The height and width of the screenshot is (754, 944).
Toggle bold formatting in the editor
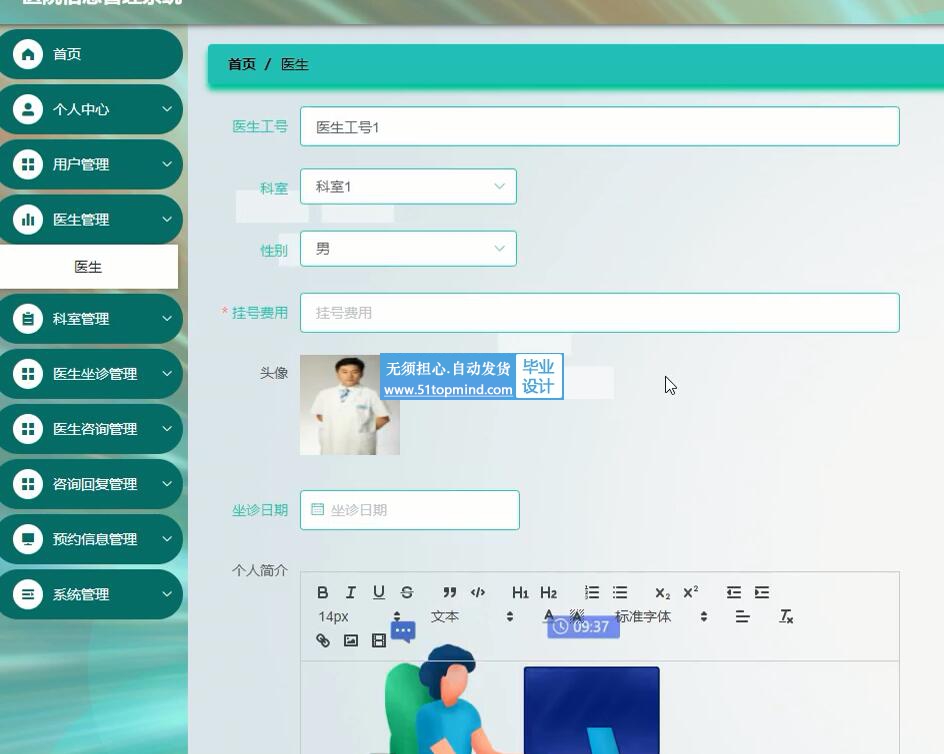point(323,593)
